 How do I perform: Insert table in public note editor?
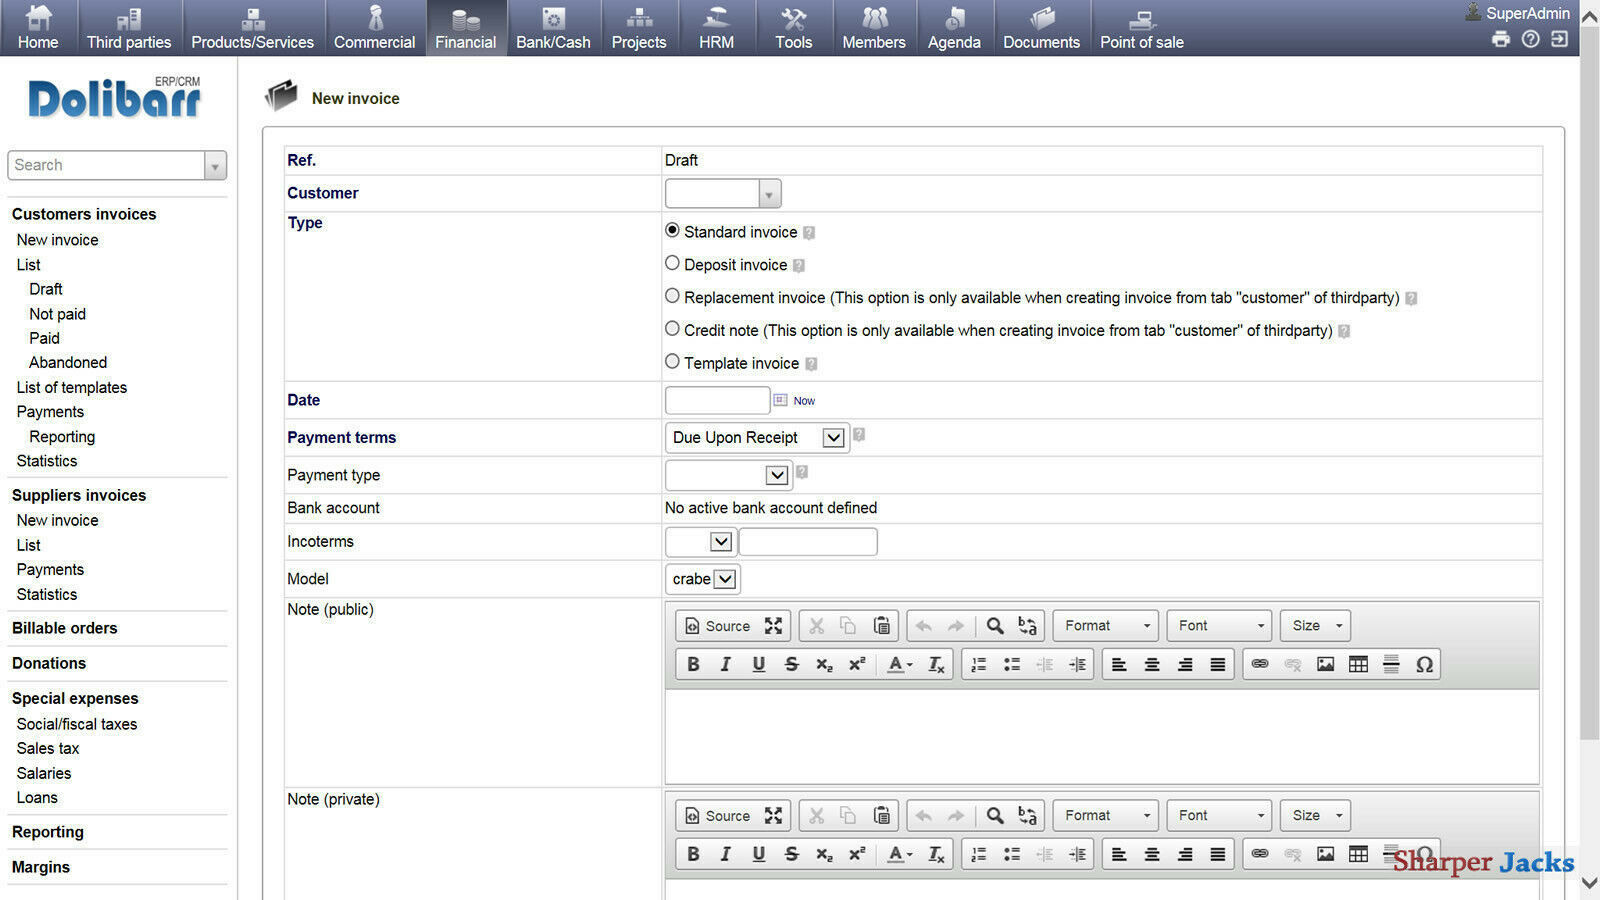tap(1358, 664)
